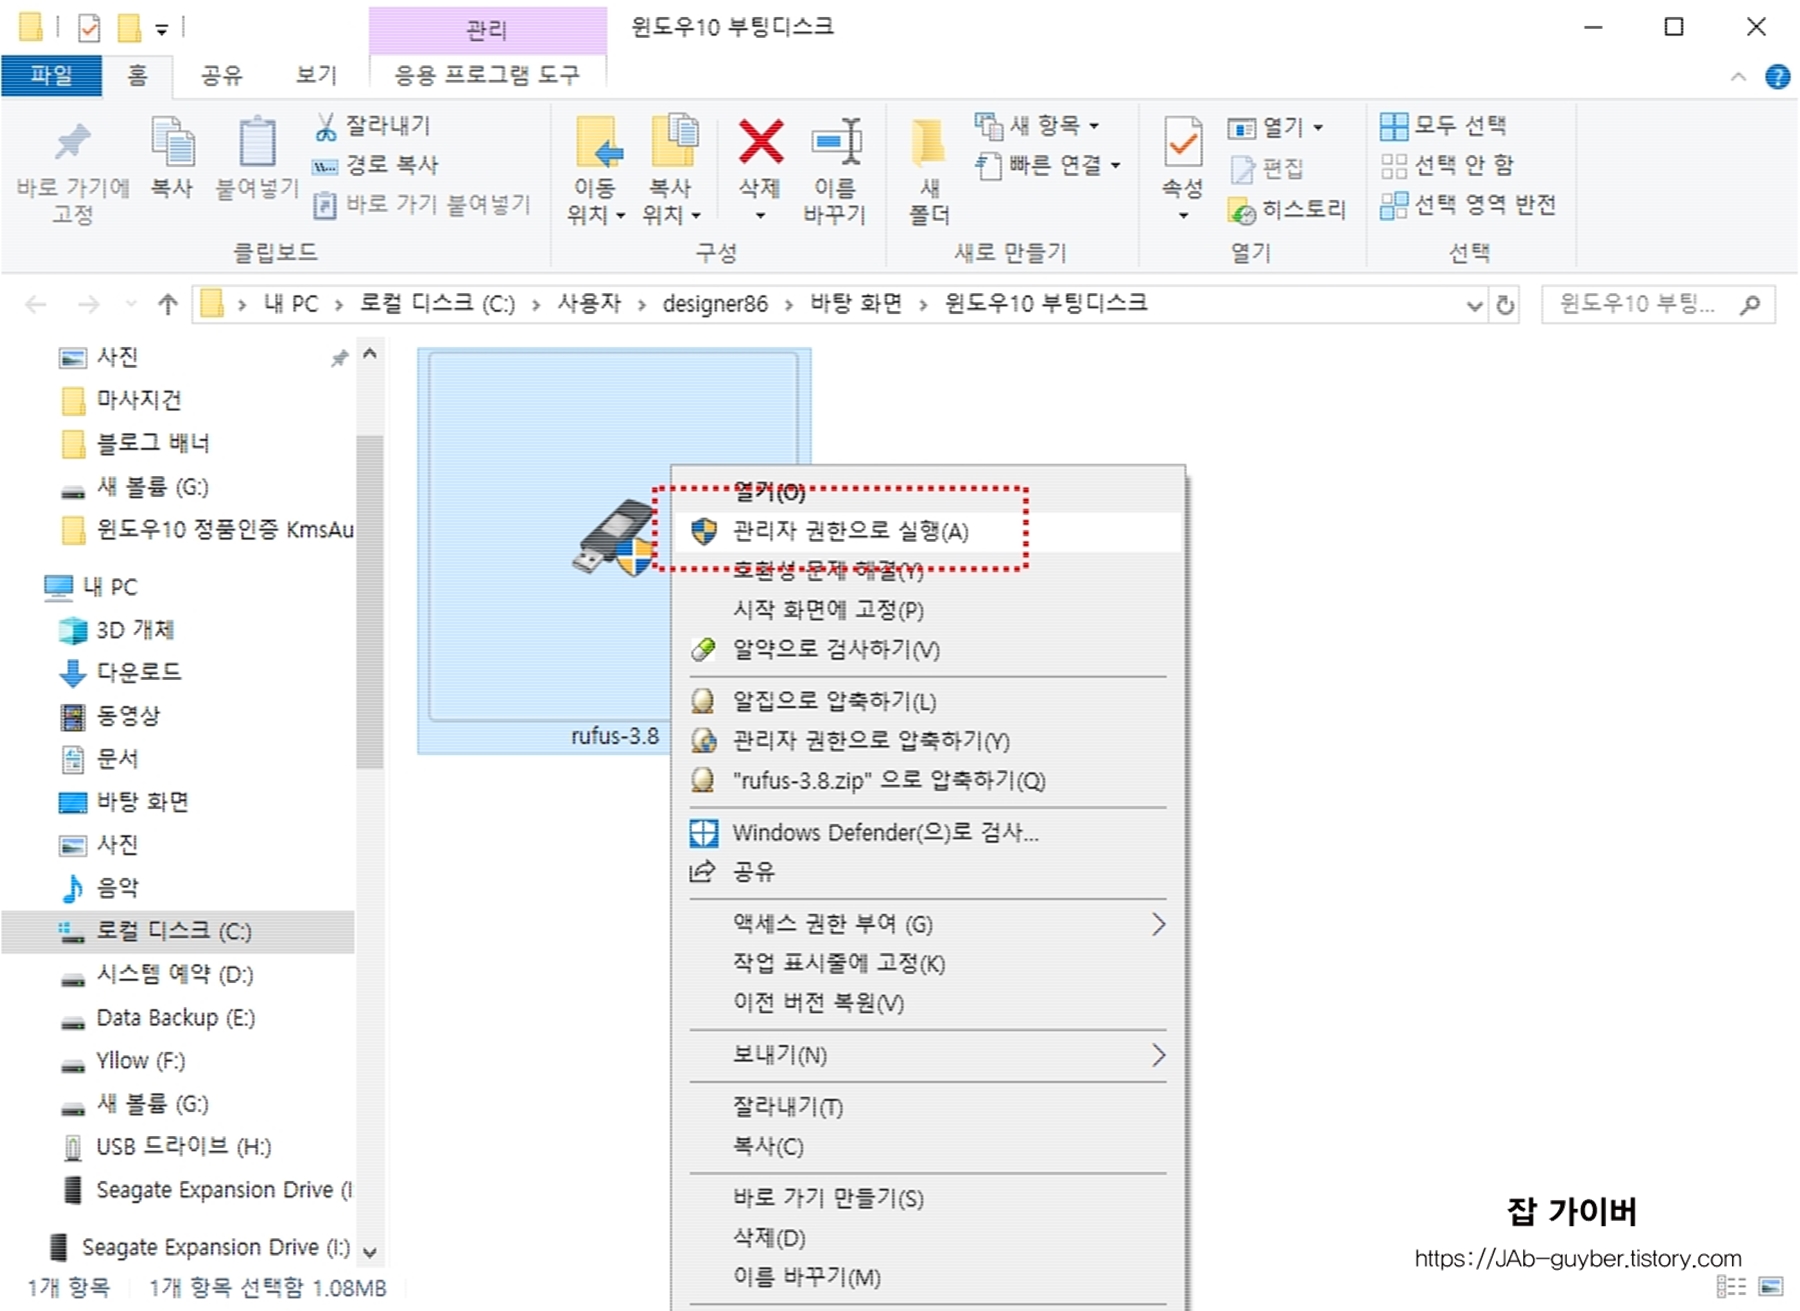The width and height of the screenshot is (1800, 1311).
Task: Open recent locations dropdown arrow
Action: point(131,304)
